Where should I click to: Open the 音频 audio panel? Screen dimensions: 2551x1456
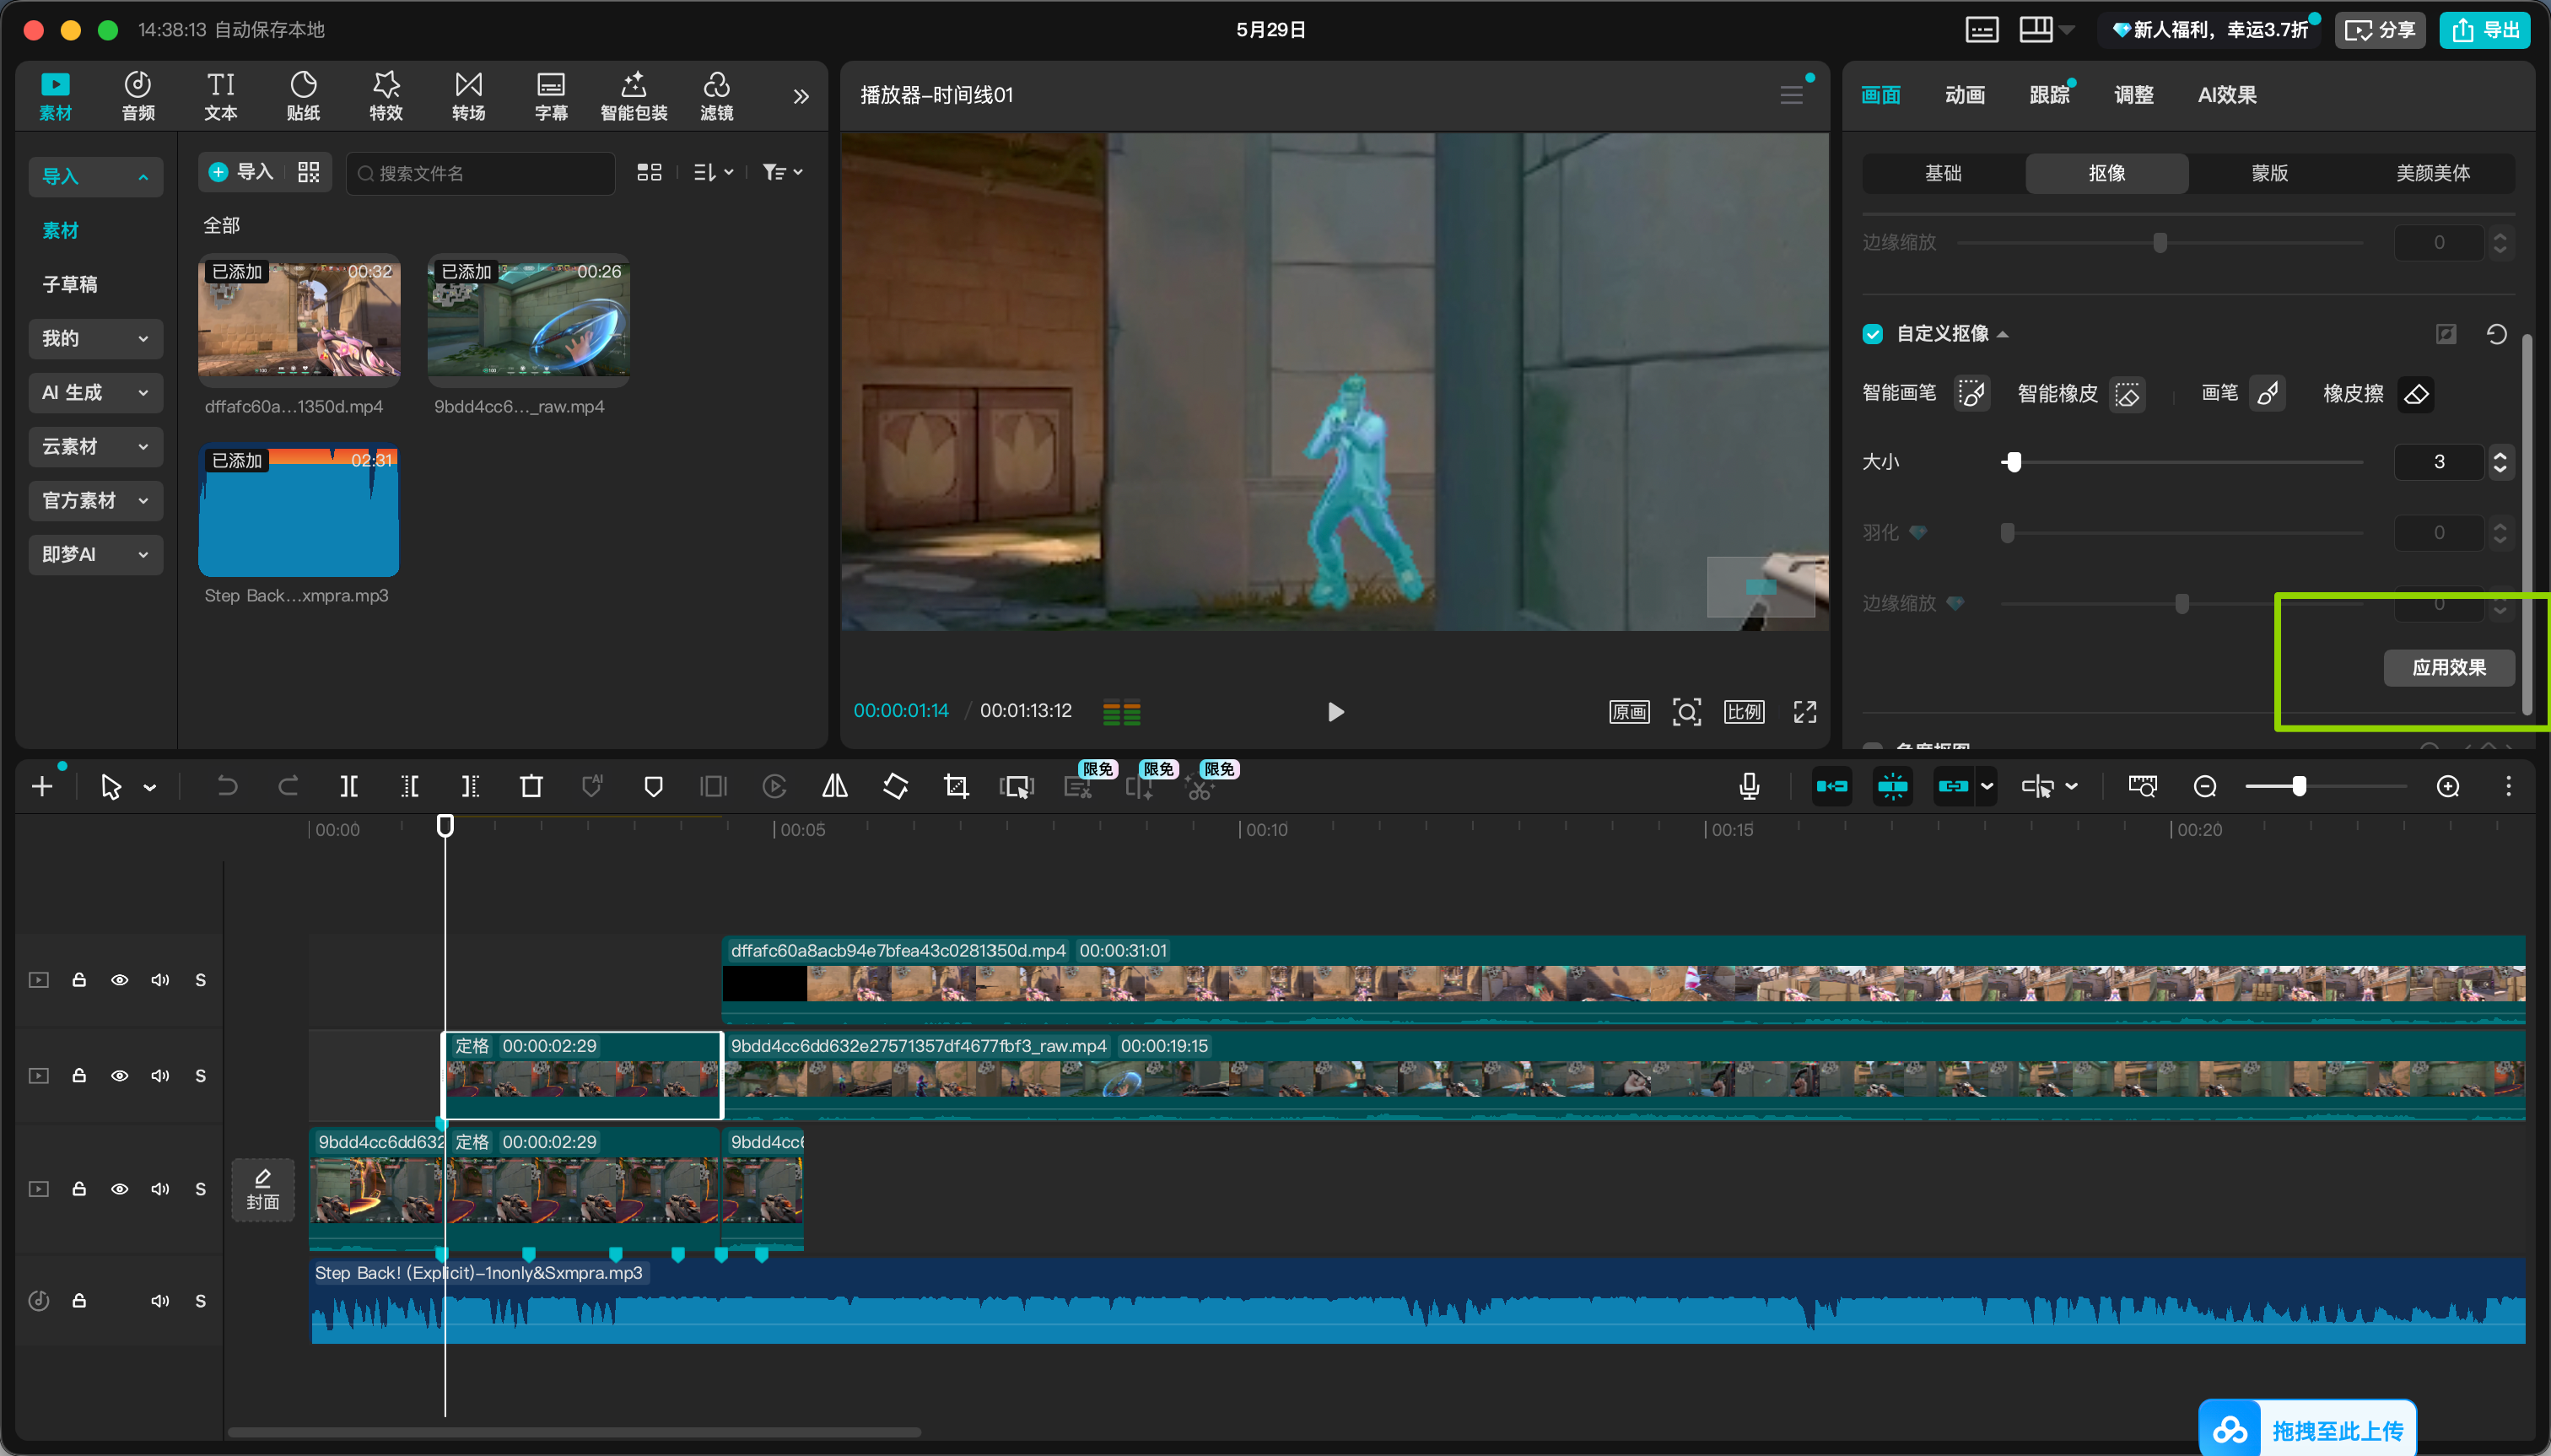(x=138, y=96)
